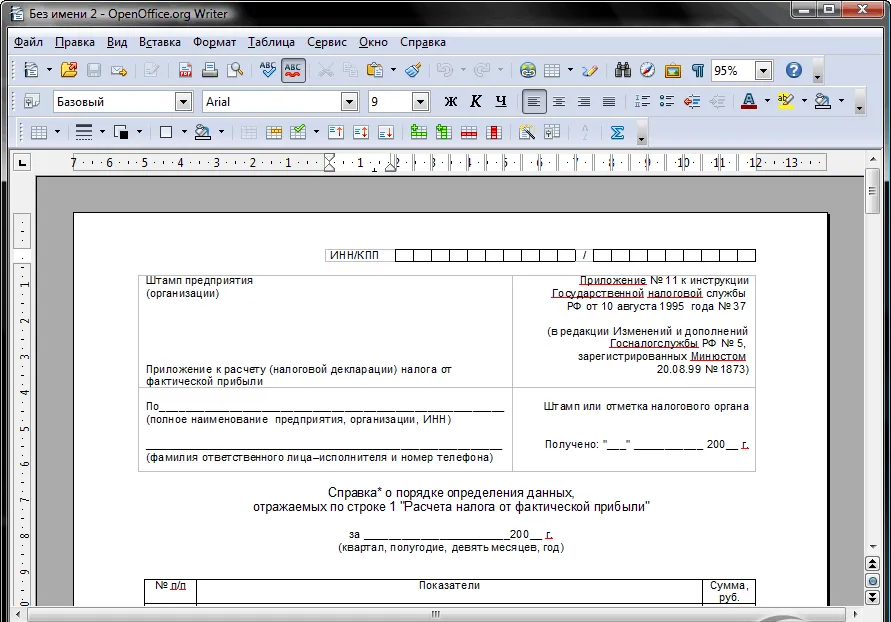891x622 pixels.
Task: Open the Gallery icon
Action: pyautogui.click(x=673, y=70)
